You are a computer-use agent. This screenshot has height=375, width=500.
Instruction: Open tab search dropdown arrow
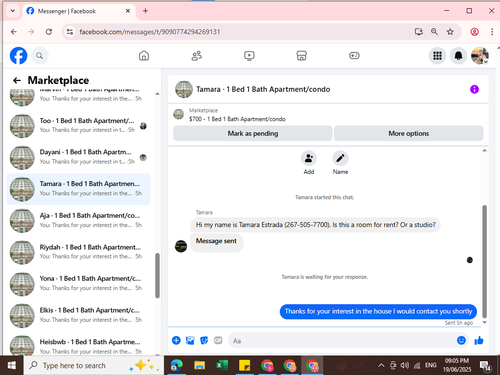point(13,11)
